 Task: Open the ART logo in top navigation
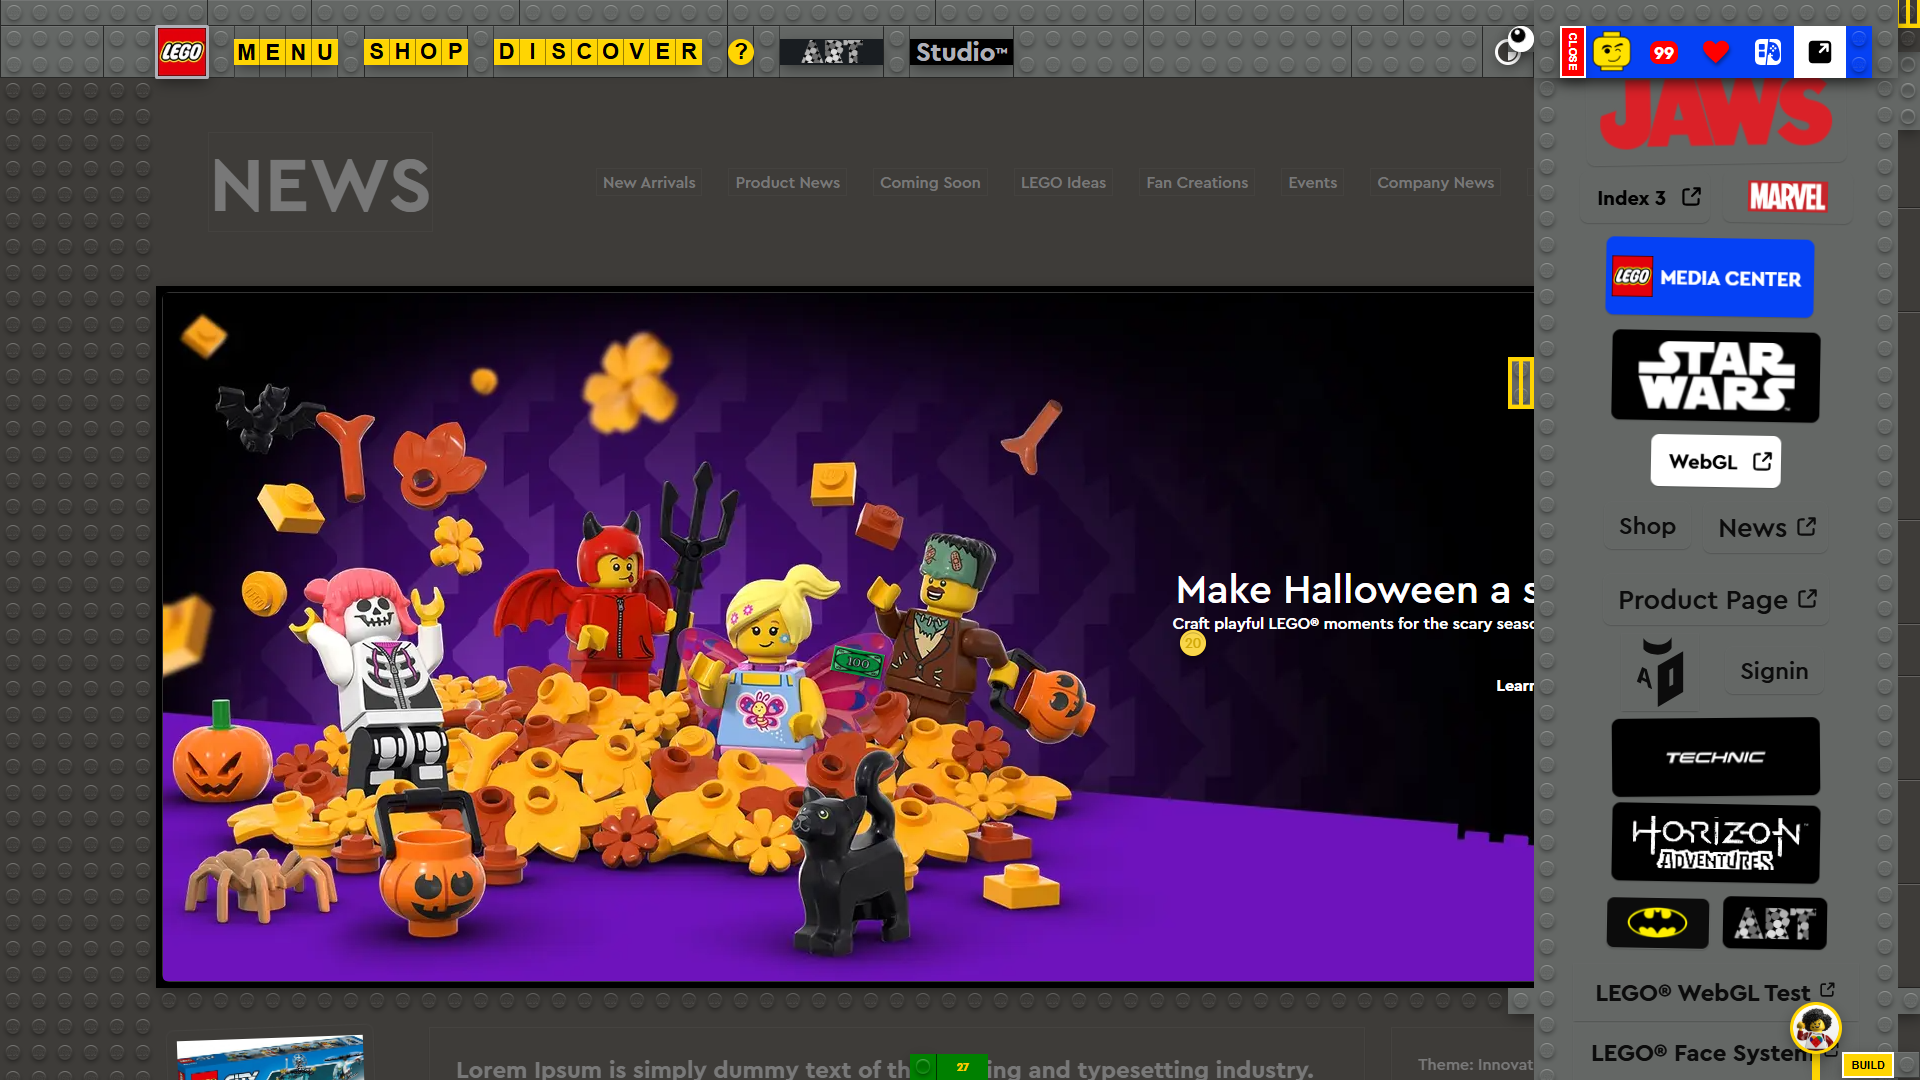click(831, 52)
